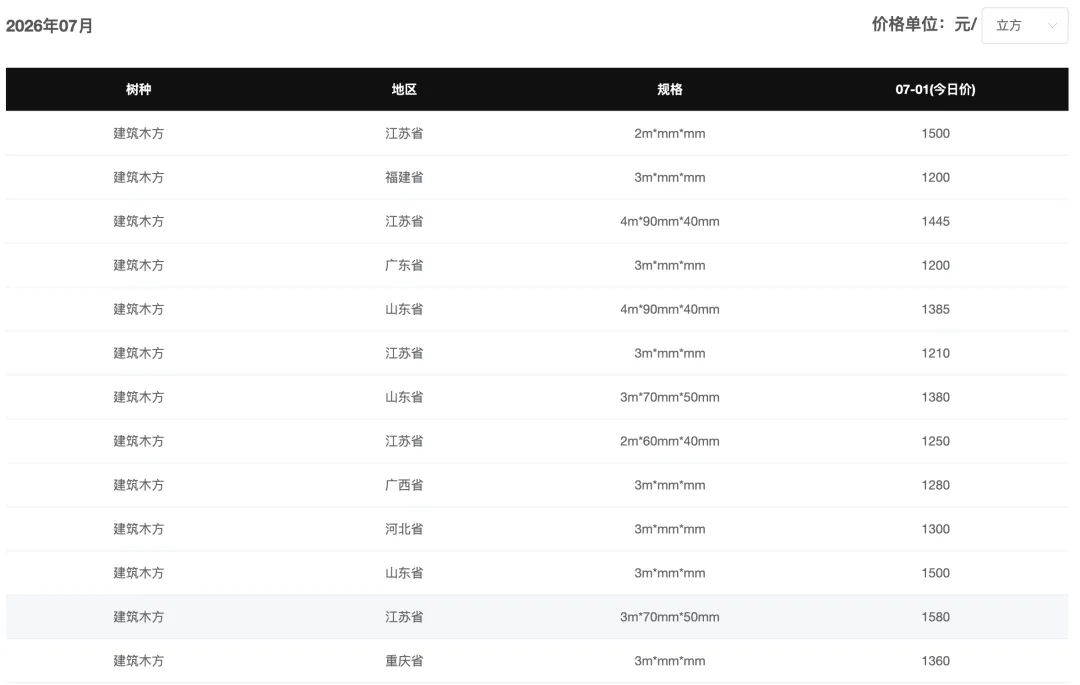The image size is (1080, 685).
Task: Select the 2m*60mm*40mm specification cell
Action: point(669,441)
